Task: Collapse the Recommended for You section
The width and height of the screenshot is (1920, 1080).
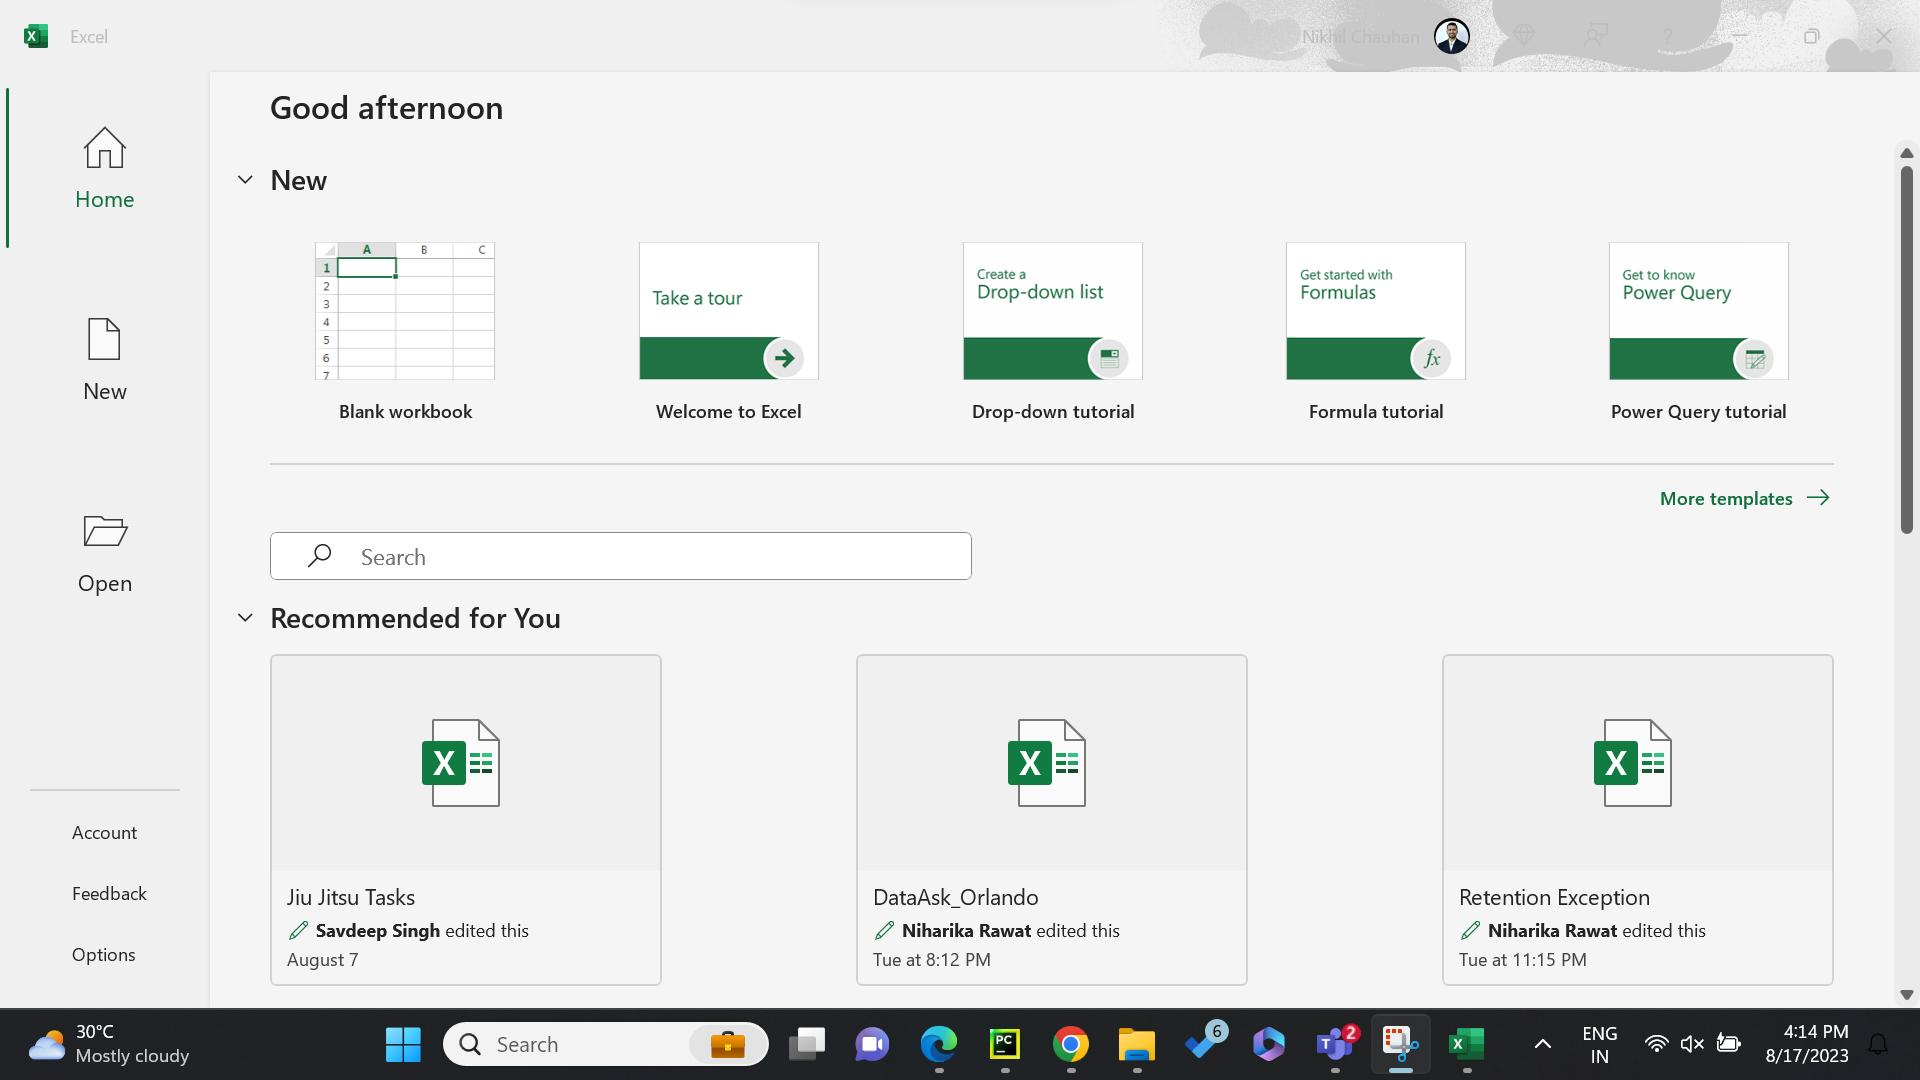Action: coord(245,618)
